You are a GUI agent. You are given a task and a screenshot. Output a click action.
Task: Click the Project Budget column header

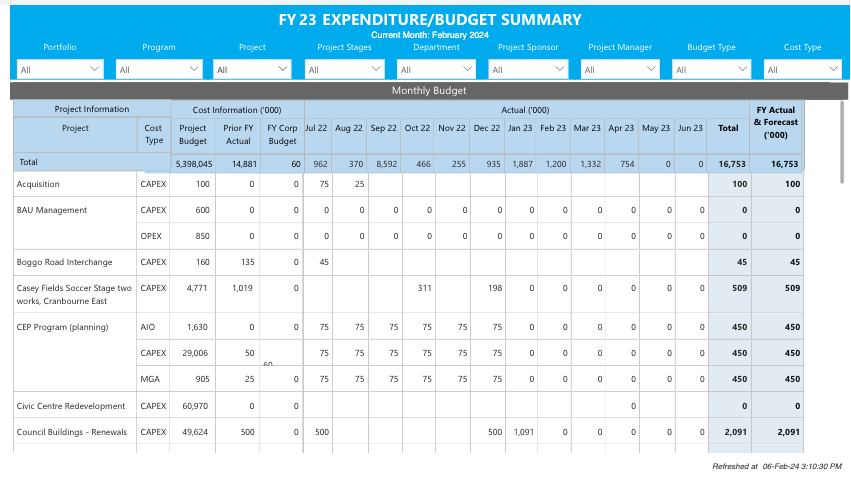tap(193, 134)
